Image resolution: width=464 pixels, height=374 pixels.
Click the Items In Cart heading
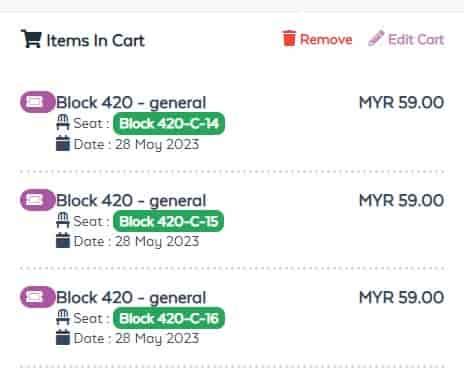pos(95,41)
